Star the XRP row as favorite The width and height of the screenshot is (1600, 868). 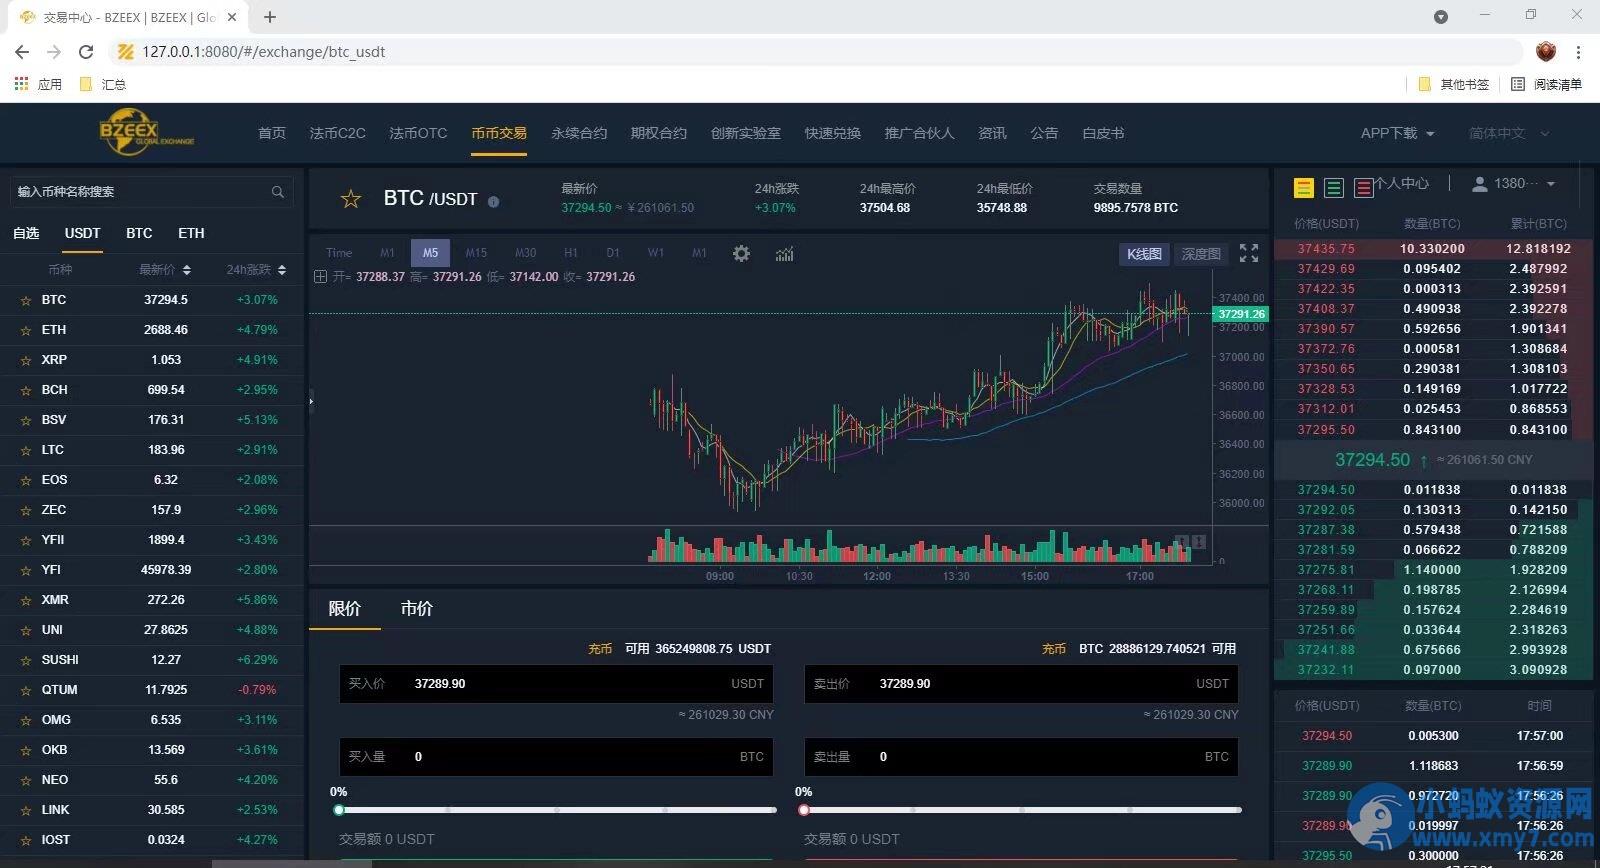(x=26, y=360)
